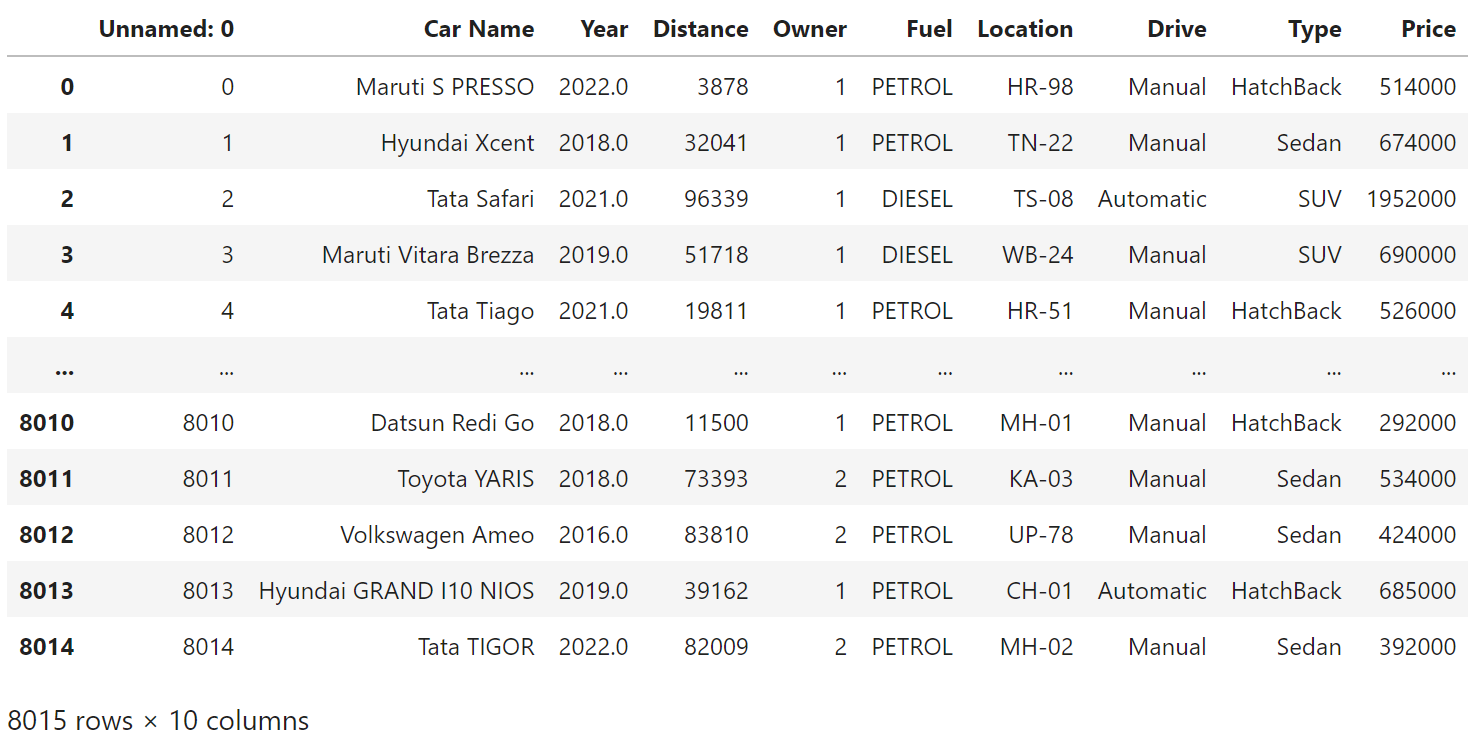Click distance value 96339
This screenshot has height=740, width=1477.
717,199
